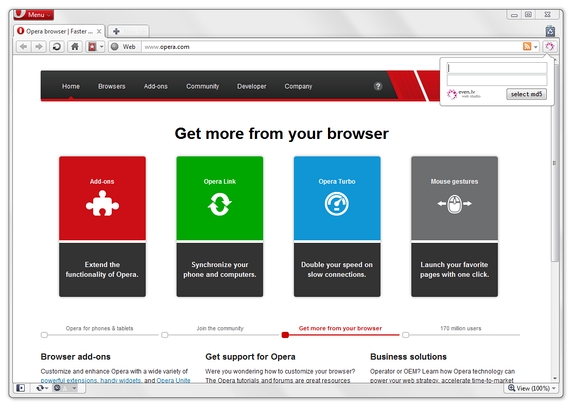Toggle the panels sidebar icon in status bar
Viewport: 572px width, 408px height.
coord(20,388)
